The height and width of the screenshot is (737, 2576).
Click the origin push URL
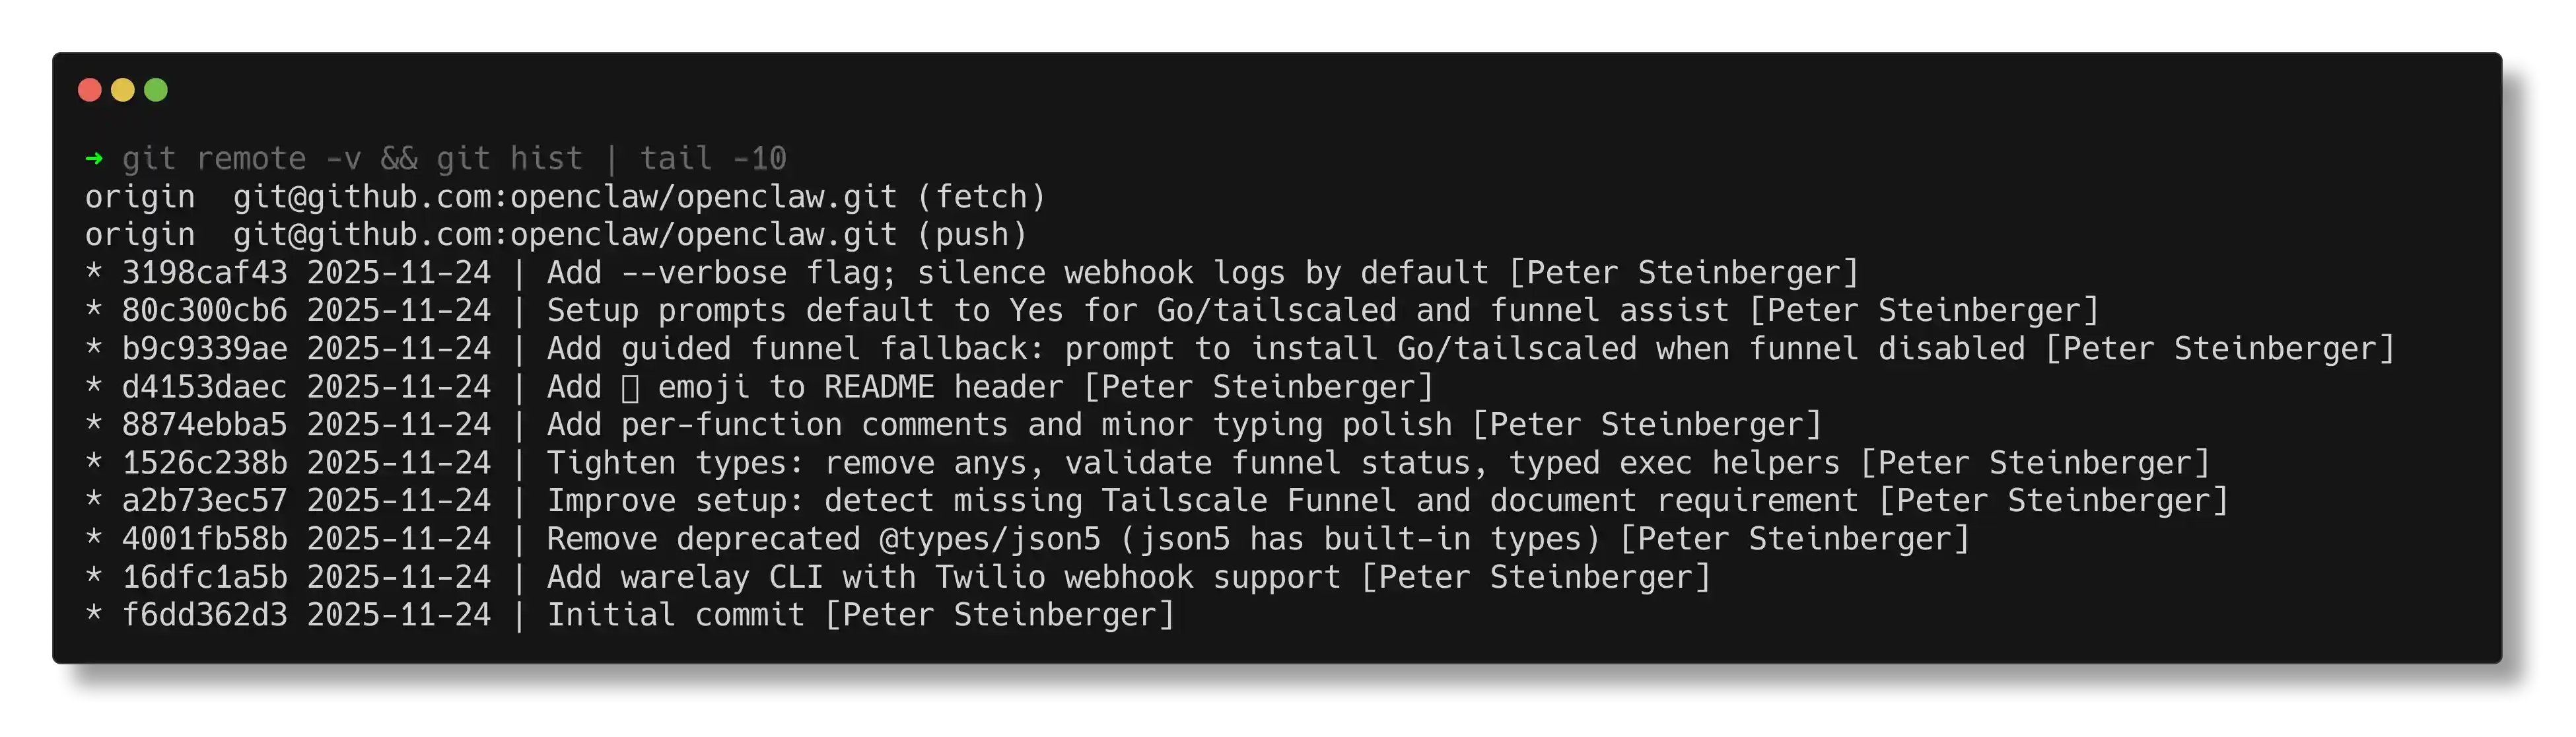(564, 235)
